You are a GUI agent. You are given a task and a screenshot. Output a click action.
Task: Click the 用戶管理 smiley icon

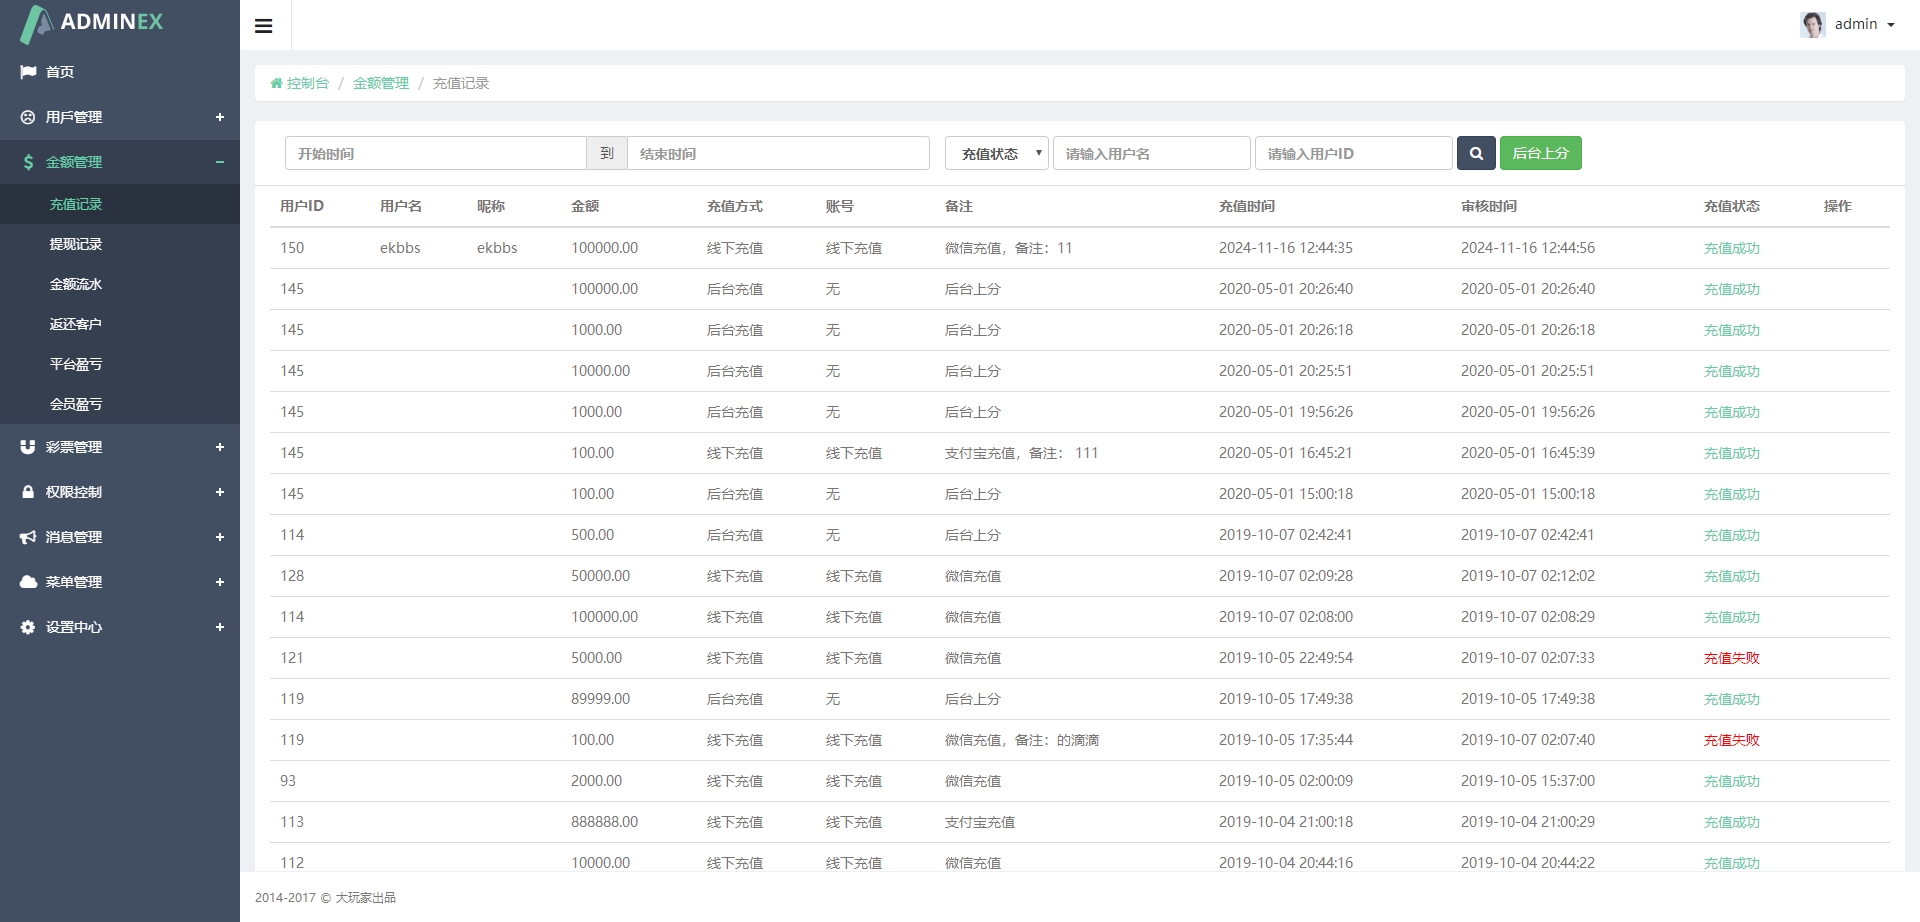(28, 117)
